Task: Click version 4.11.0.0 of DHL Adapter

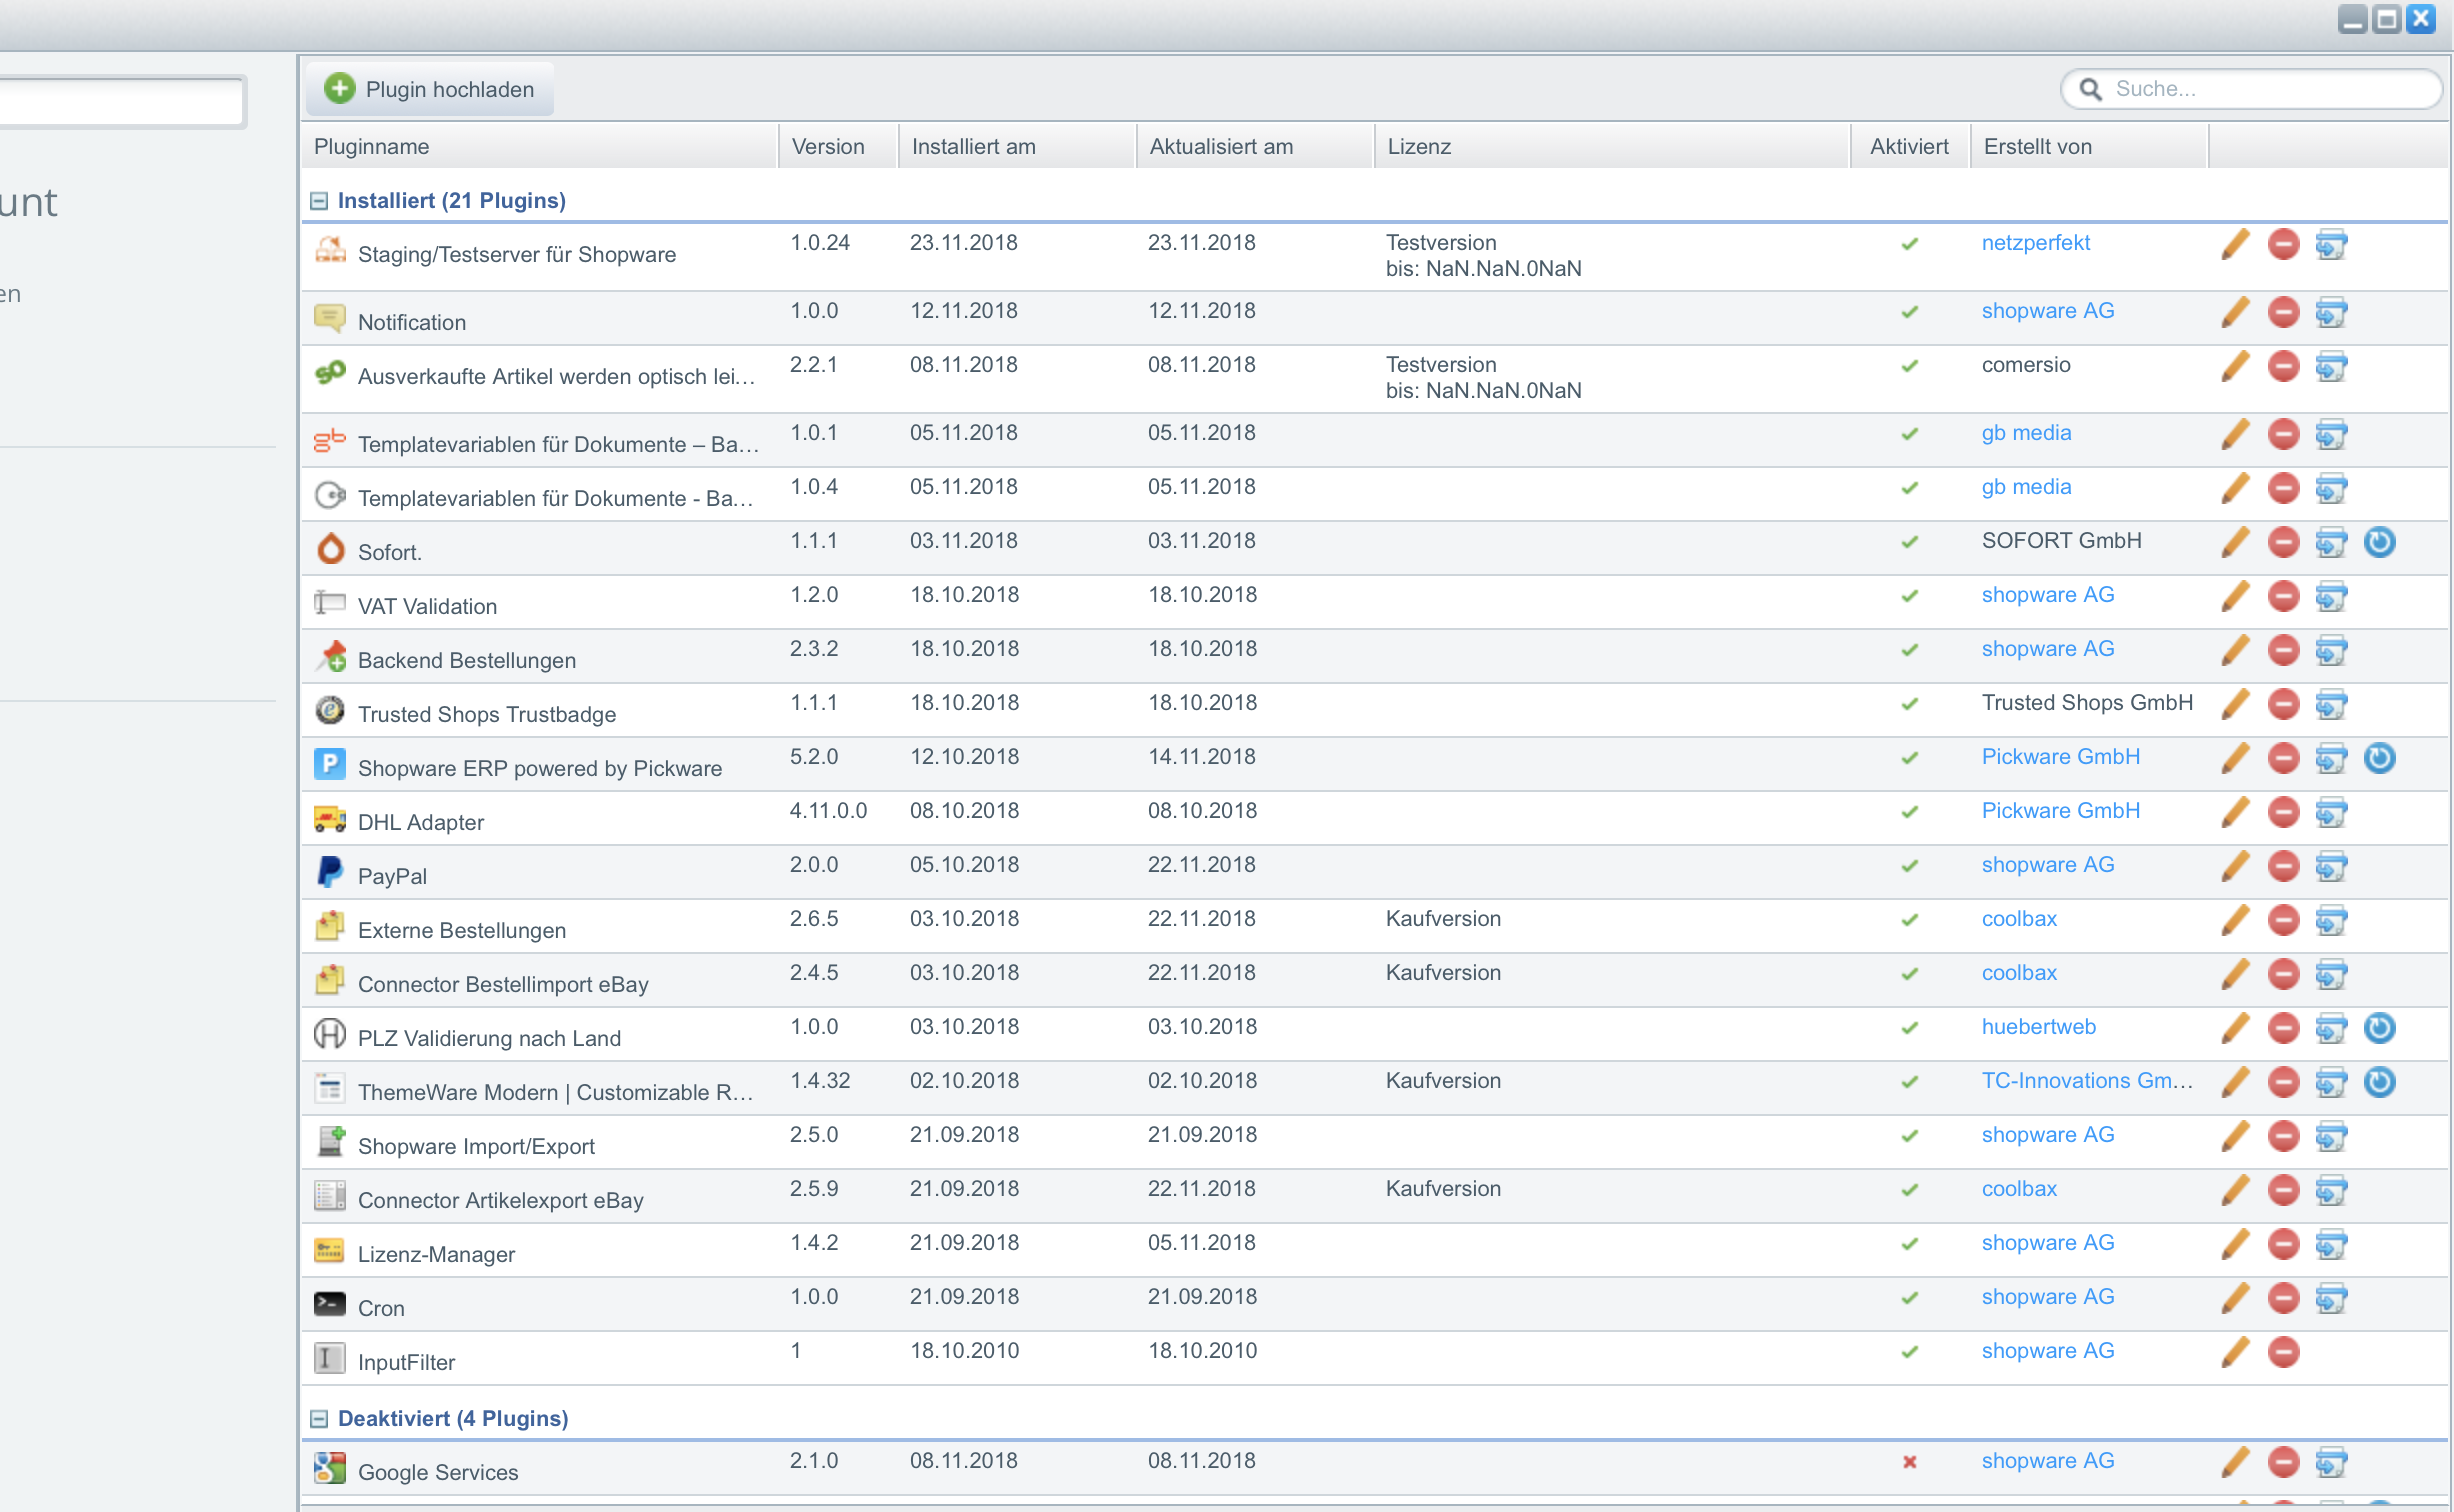Action: 828,811
